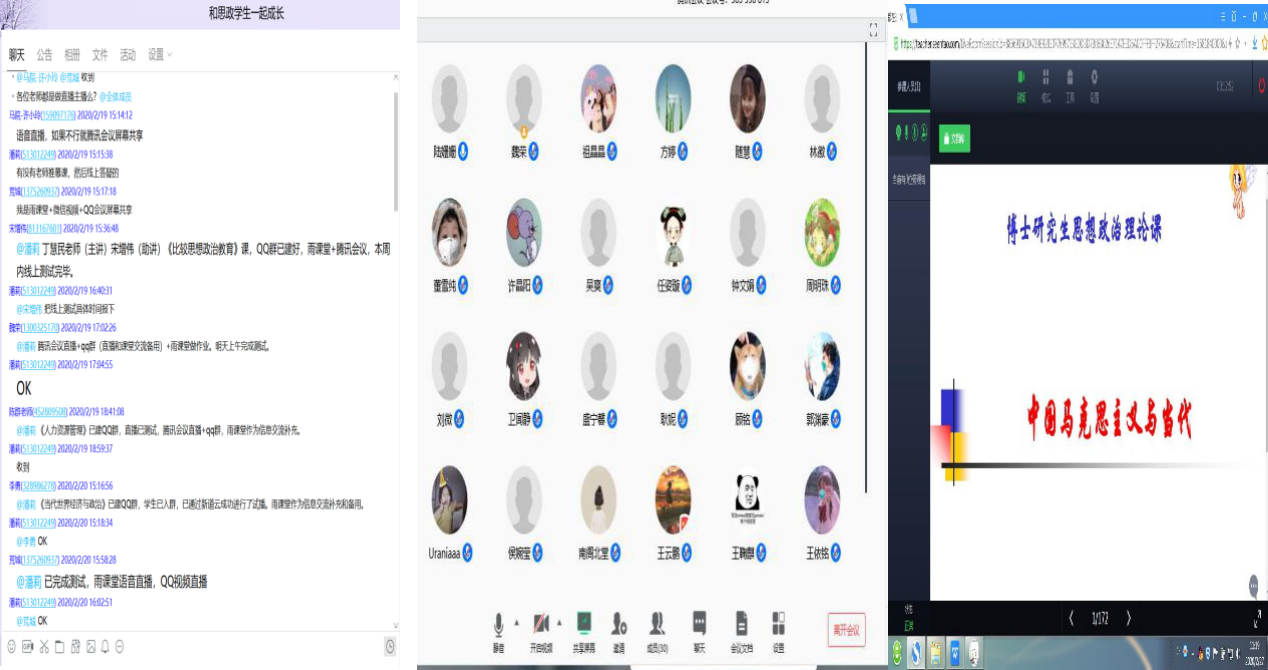Click 陆姗姗's avatar thumbnail
This screenshot has height=670, width=1268.
449,99
